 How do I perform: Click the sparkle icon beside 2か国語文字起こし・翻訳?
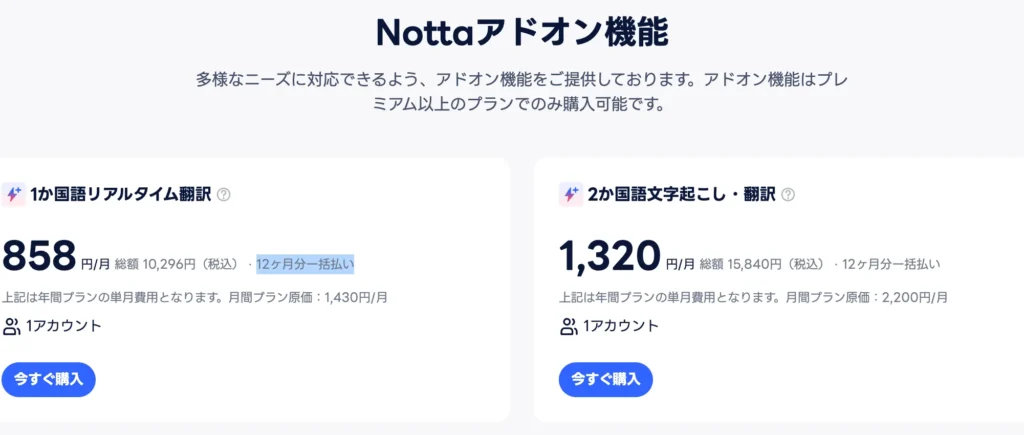coord(571,194)
